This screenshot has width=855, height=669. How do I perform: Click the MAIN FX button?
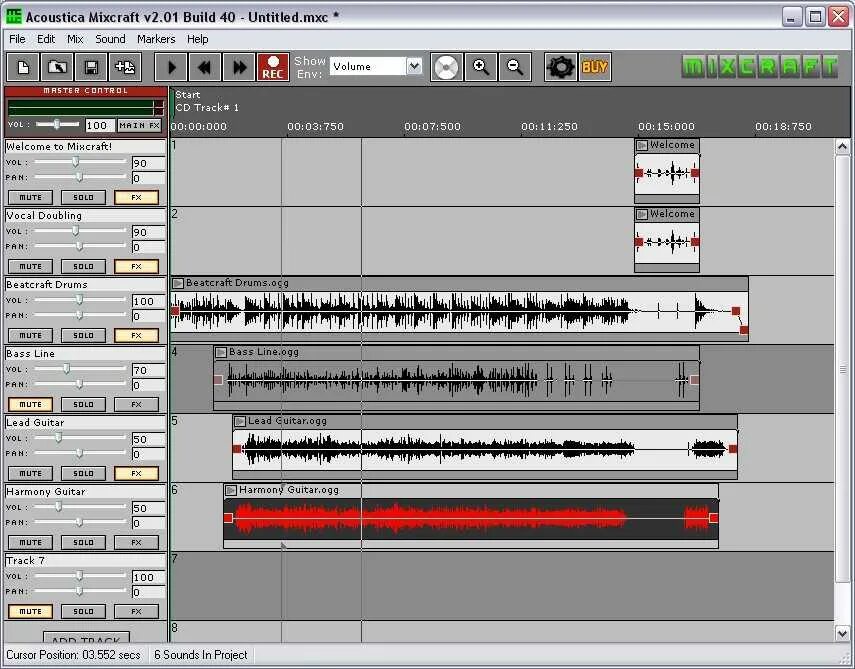tap(140, 125)
